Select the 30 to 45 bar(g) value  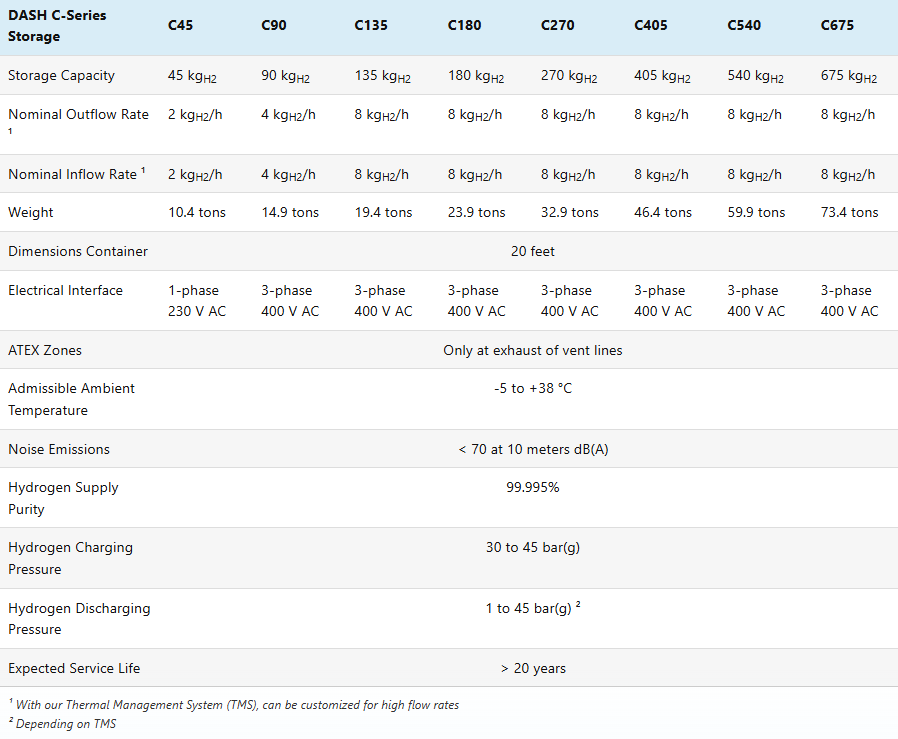[x=533, y=547]
